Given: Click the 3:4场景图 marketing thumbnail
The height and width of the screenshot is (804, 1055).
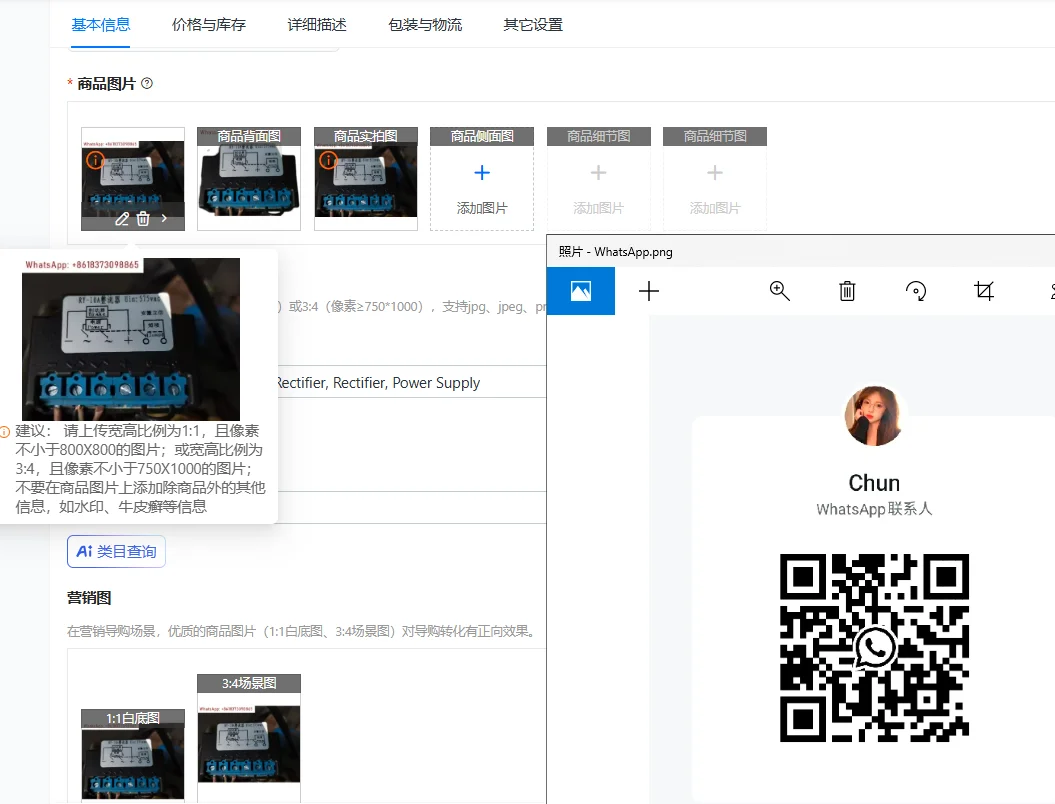Looking at the screenshot, I should coord(249,740).
